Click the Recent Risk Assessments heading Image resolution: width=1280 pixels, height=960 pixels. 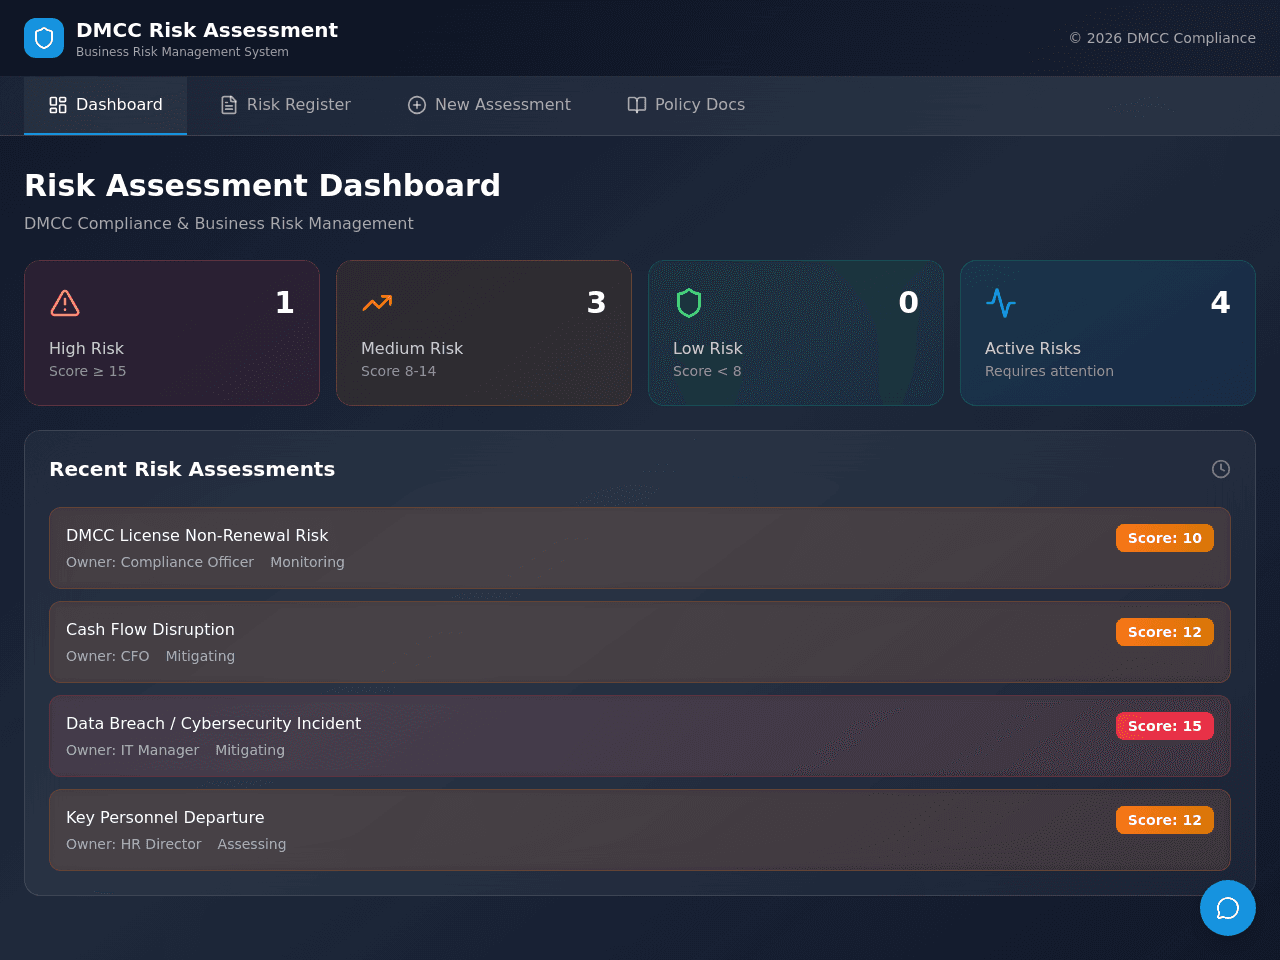pos(192,469)
